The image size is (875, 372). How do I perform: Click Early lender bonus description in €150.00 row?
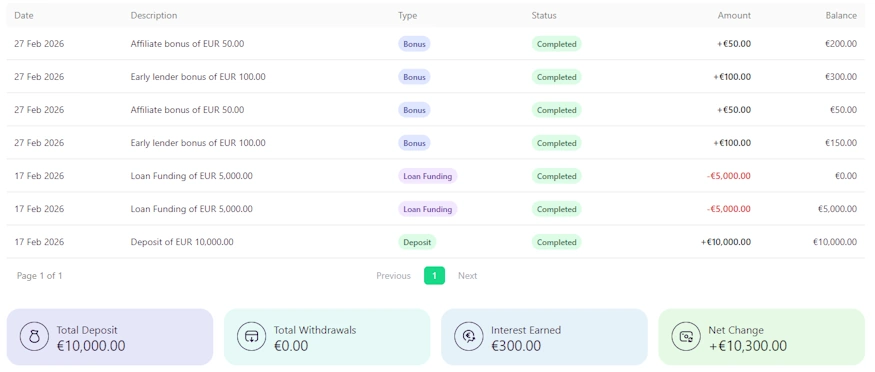click(x=198, y=143)
